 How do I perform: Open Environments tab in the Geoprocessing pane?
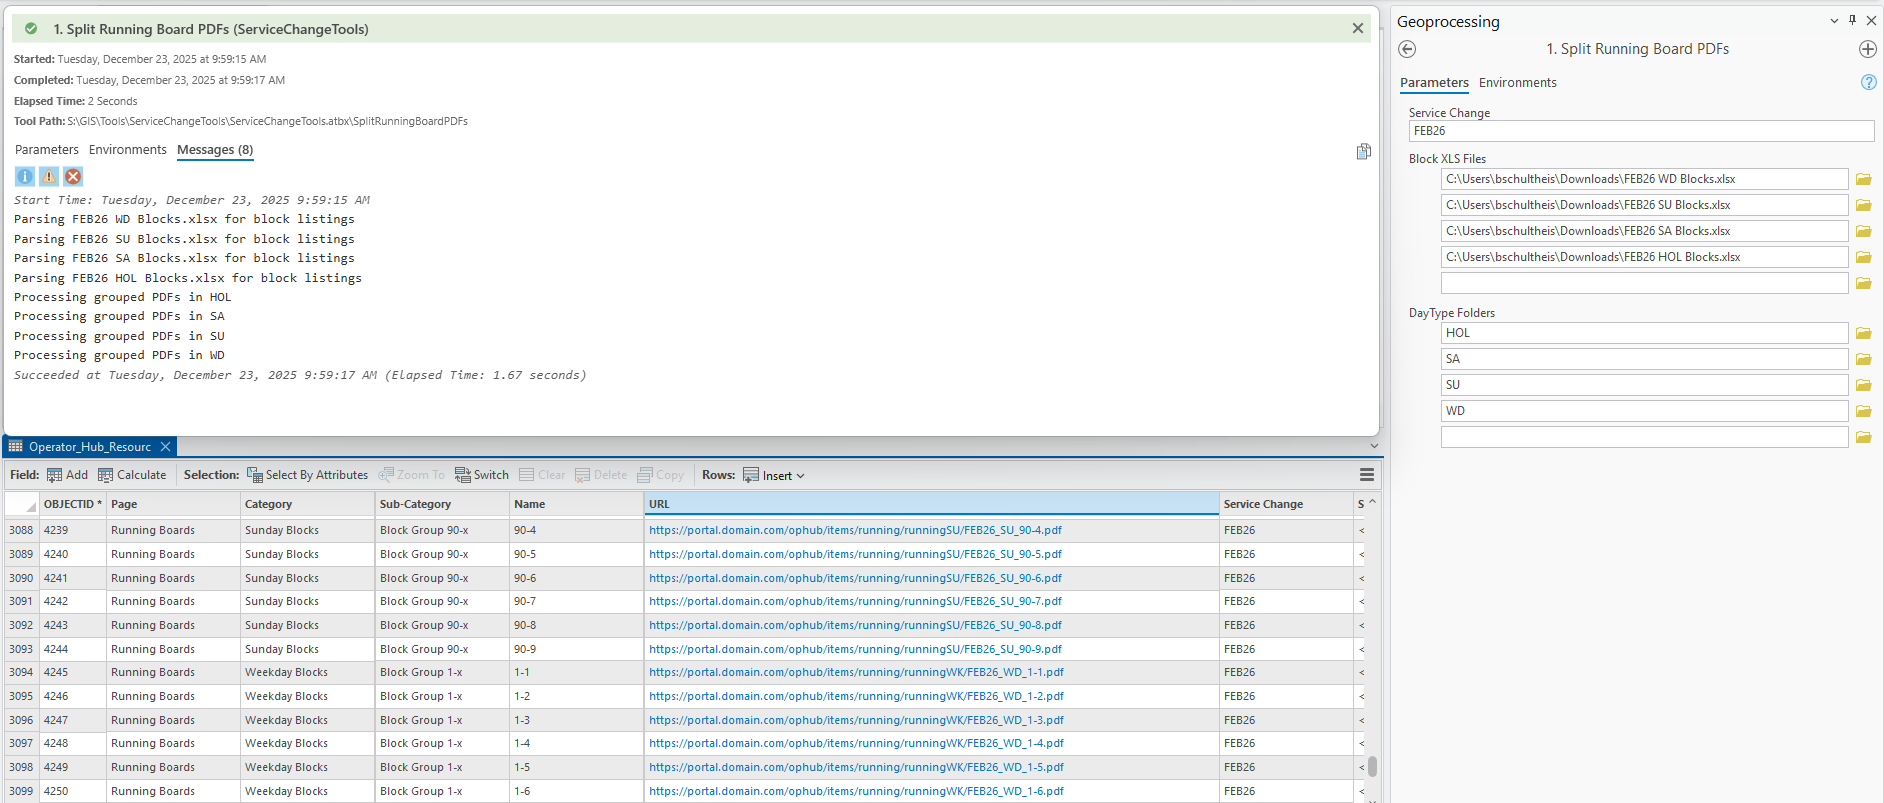tap(1517, 83)
